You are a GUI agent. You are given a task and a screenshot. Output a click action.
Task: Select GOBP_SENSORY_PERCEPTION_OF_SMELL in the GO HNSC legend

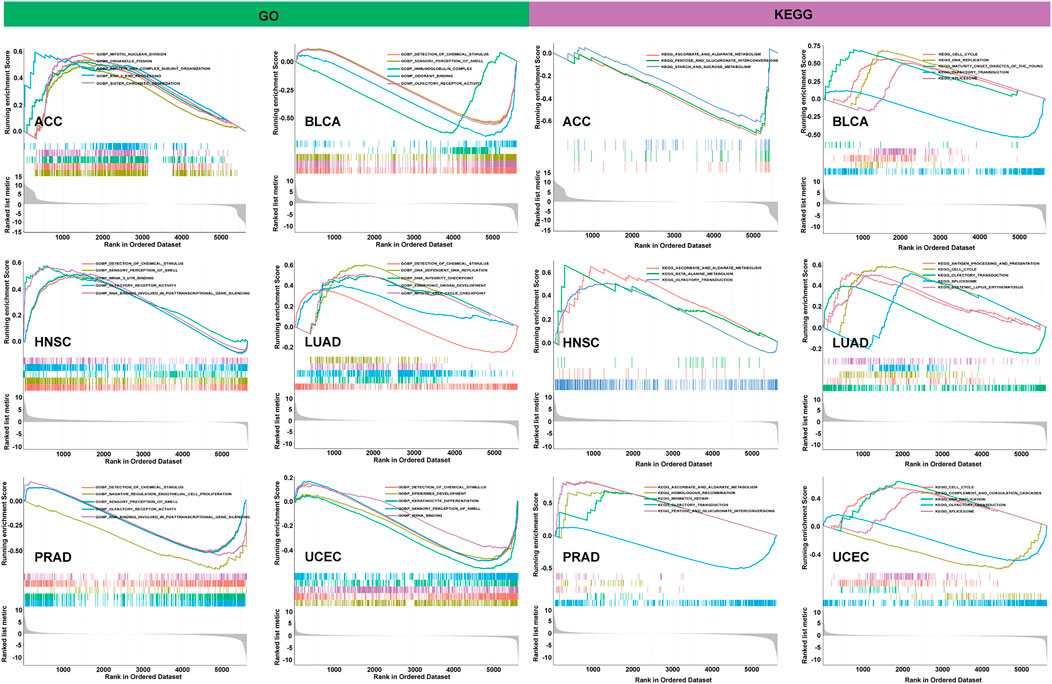pos(136,271)
